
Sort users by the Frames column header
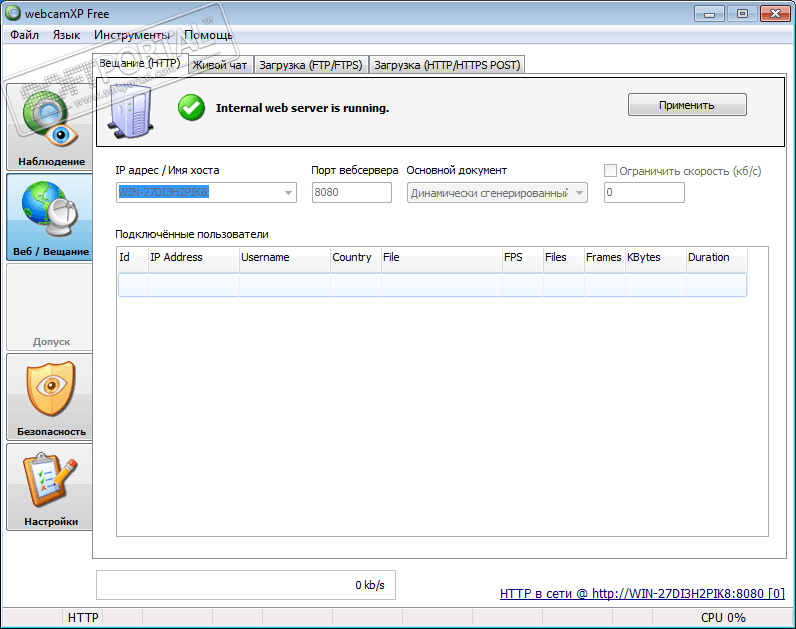click(605, 257)
